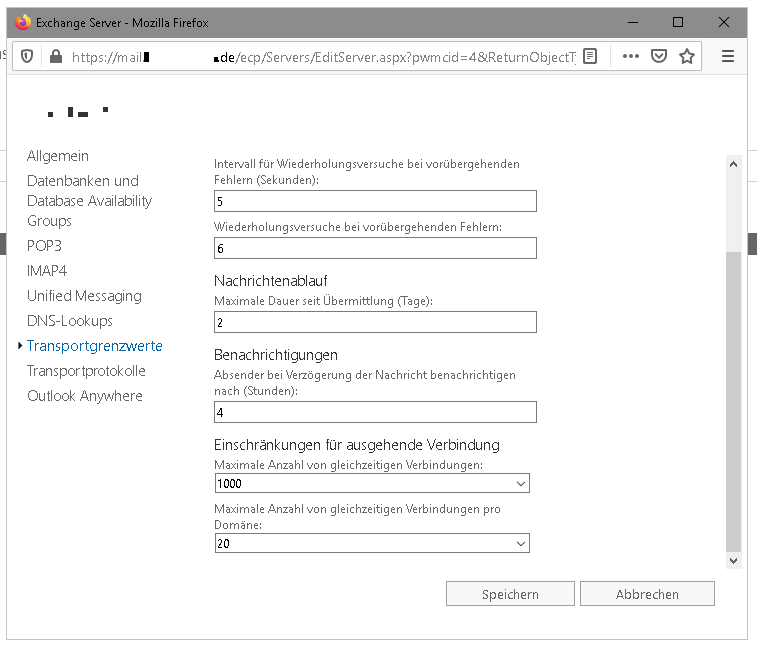Click the vertical scrollbar thumb in dialog
Screen dimensions: 757x646
click(733, 400)
